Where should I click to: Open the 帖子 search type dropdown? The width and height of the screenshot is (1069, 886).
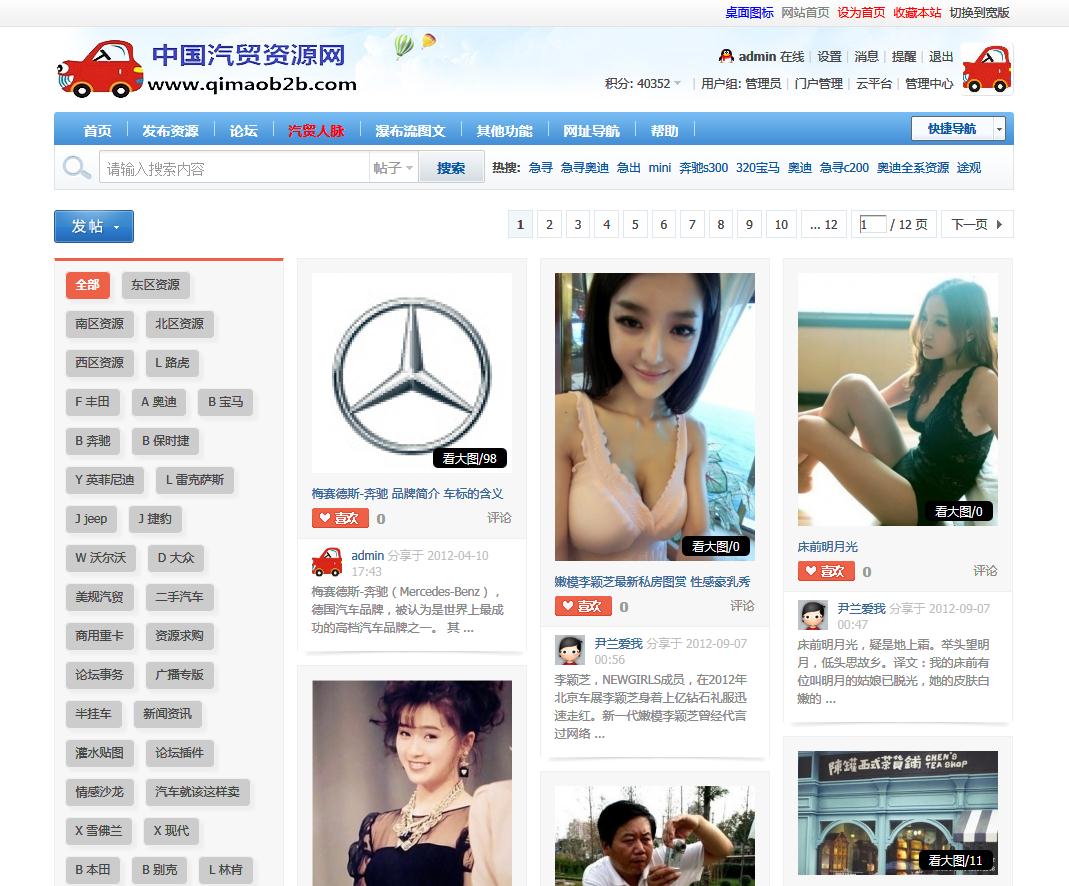[x=395, y=166]
